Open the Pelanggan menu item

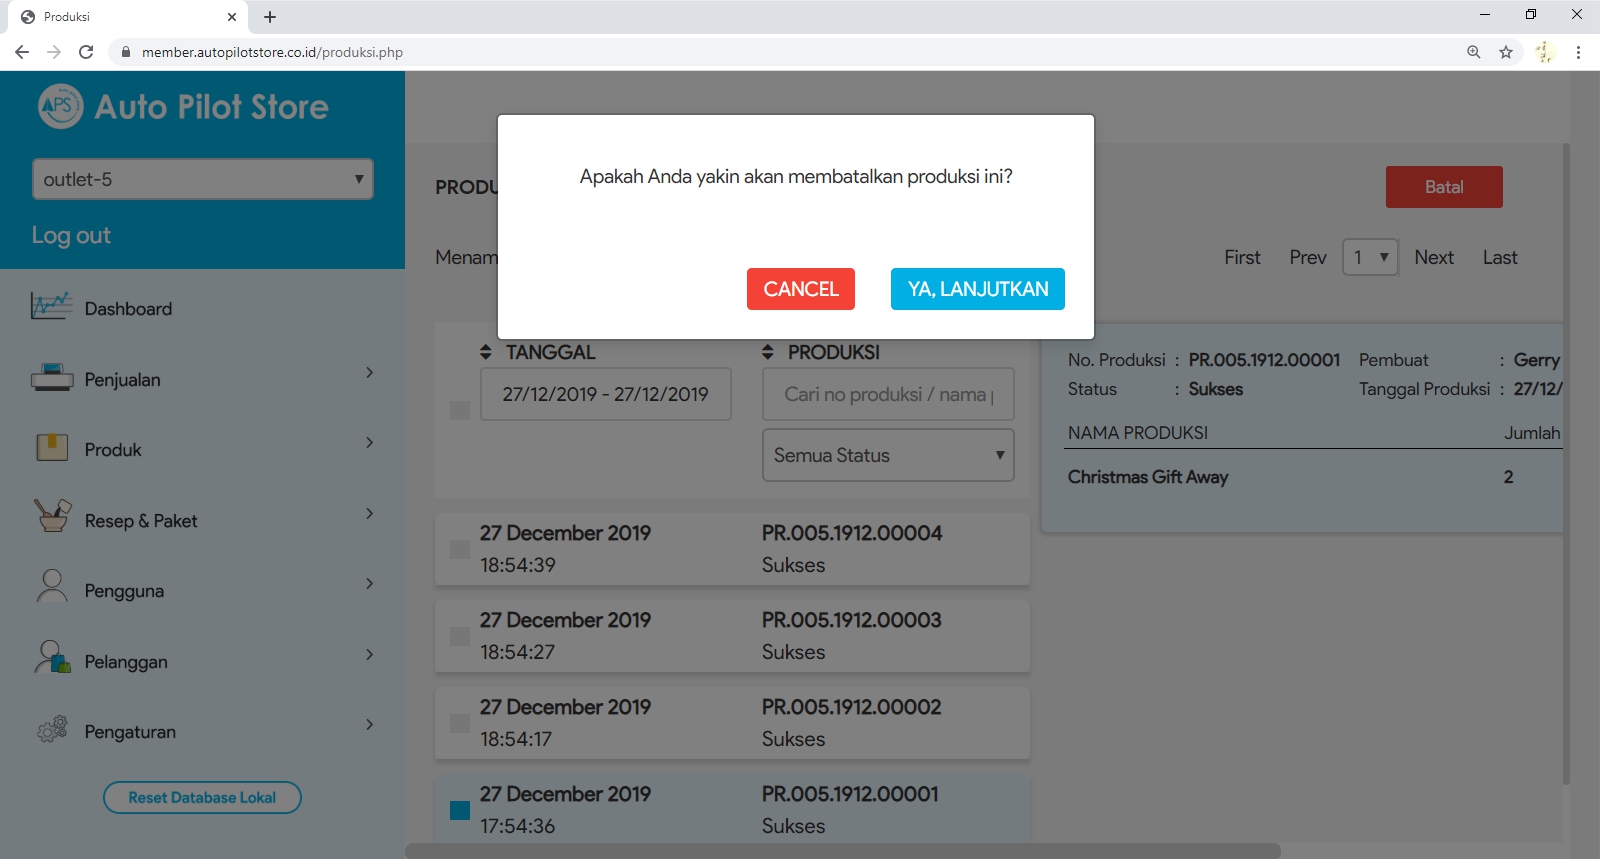[126, 662]
